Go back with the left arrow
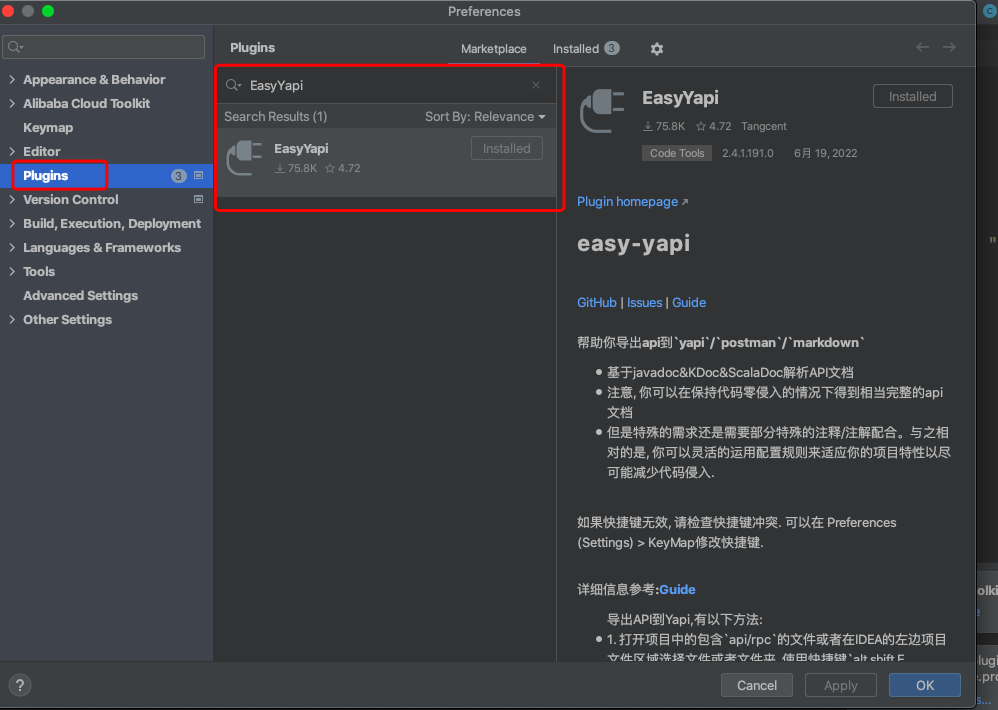Viewport: 998px width, 710px height. 922,47
